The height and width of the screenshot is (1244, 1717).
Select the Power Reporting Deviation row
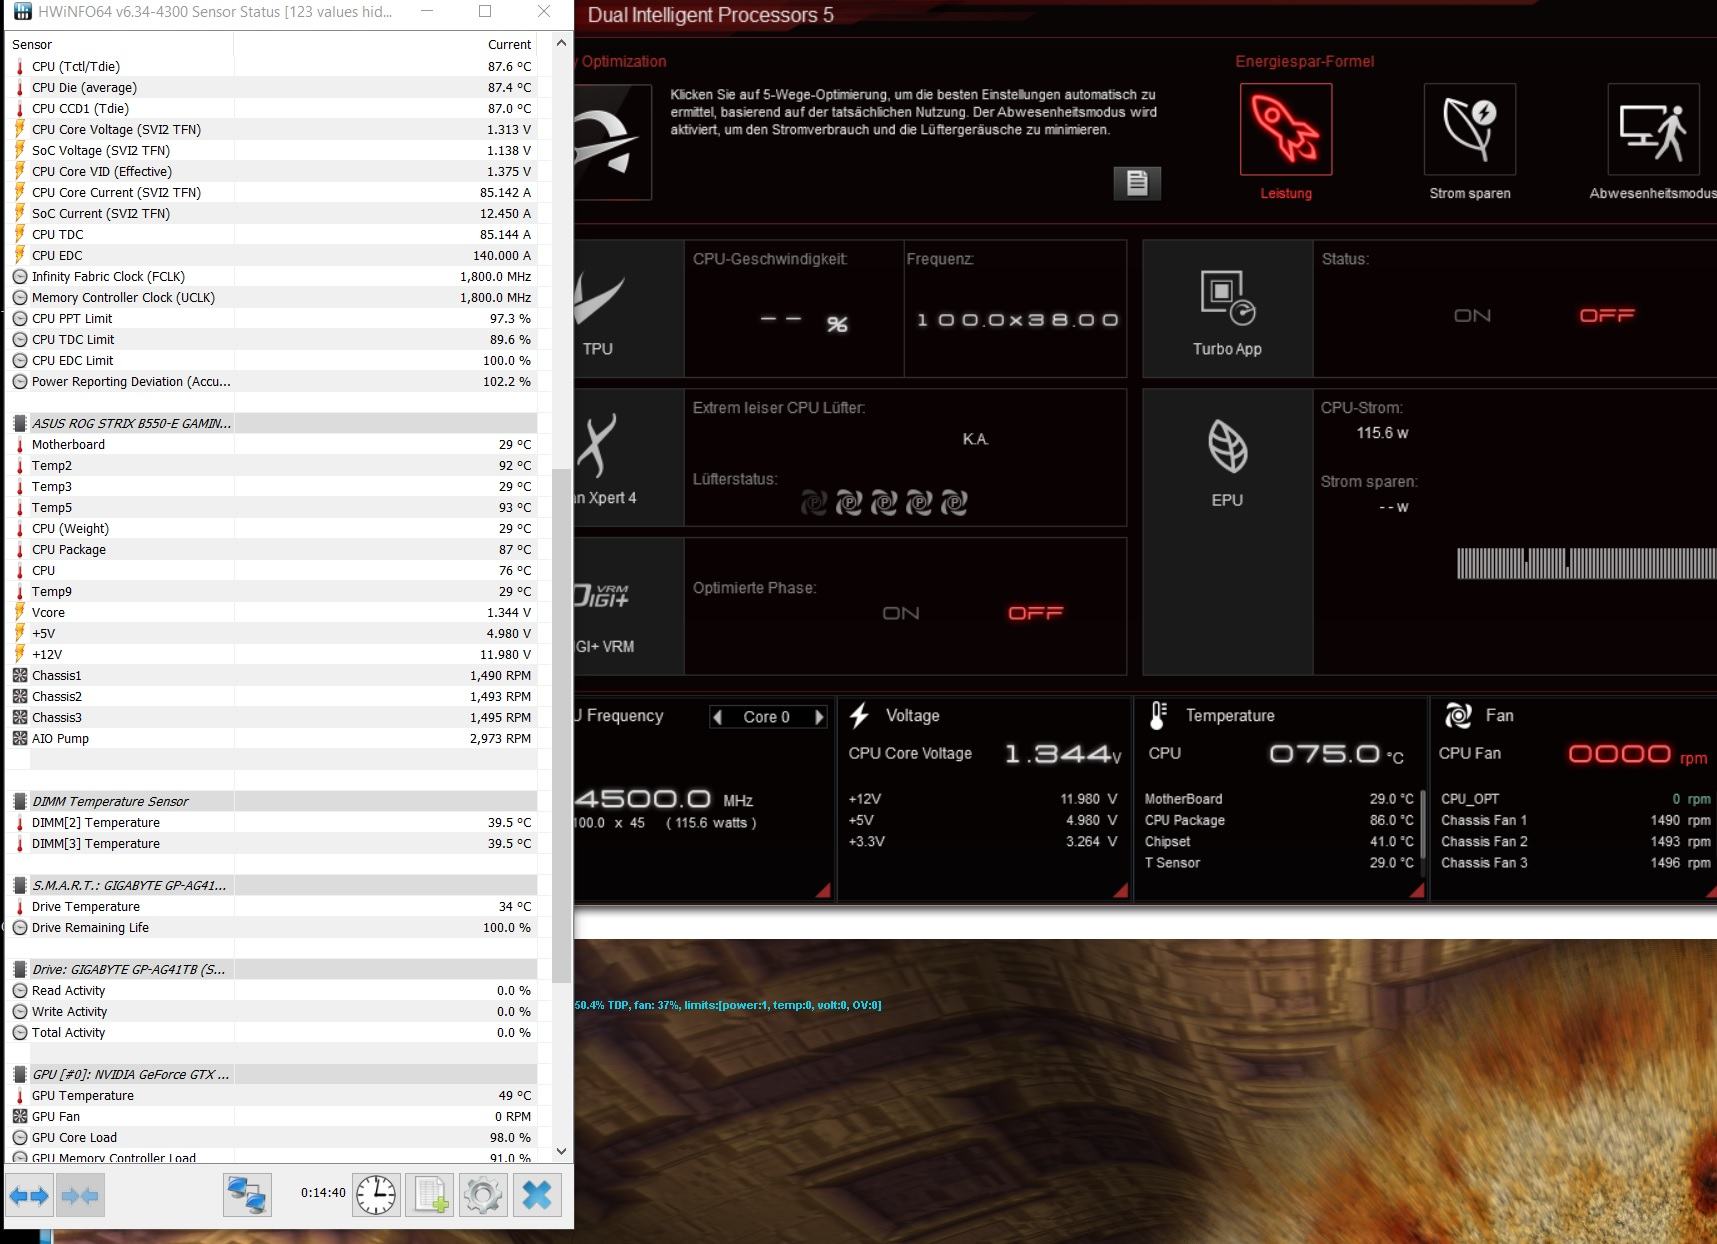tap(271, 382)
